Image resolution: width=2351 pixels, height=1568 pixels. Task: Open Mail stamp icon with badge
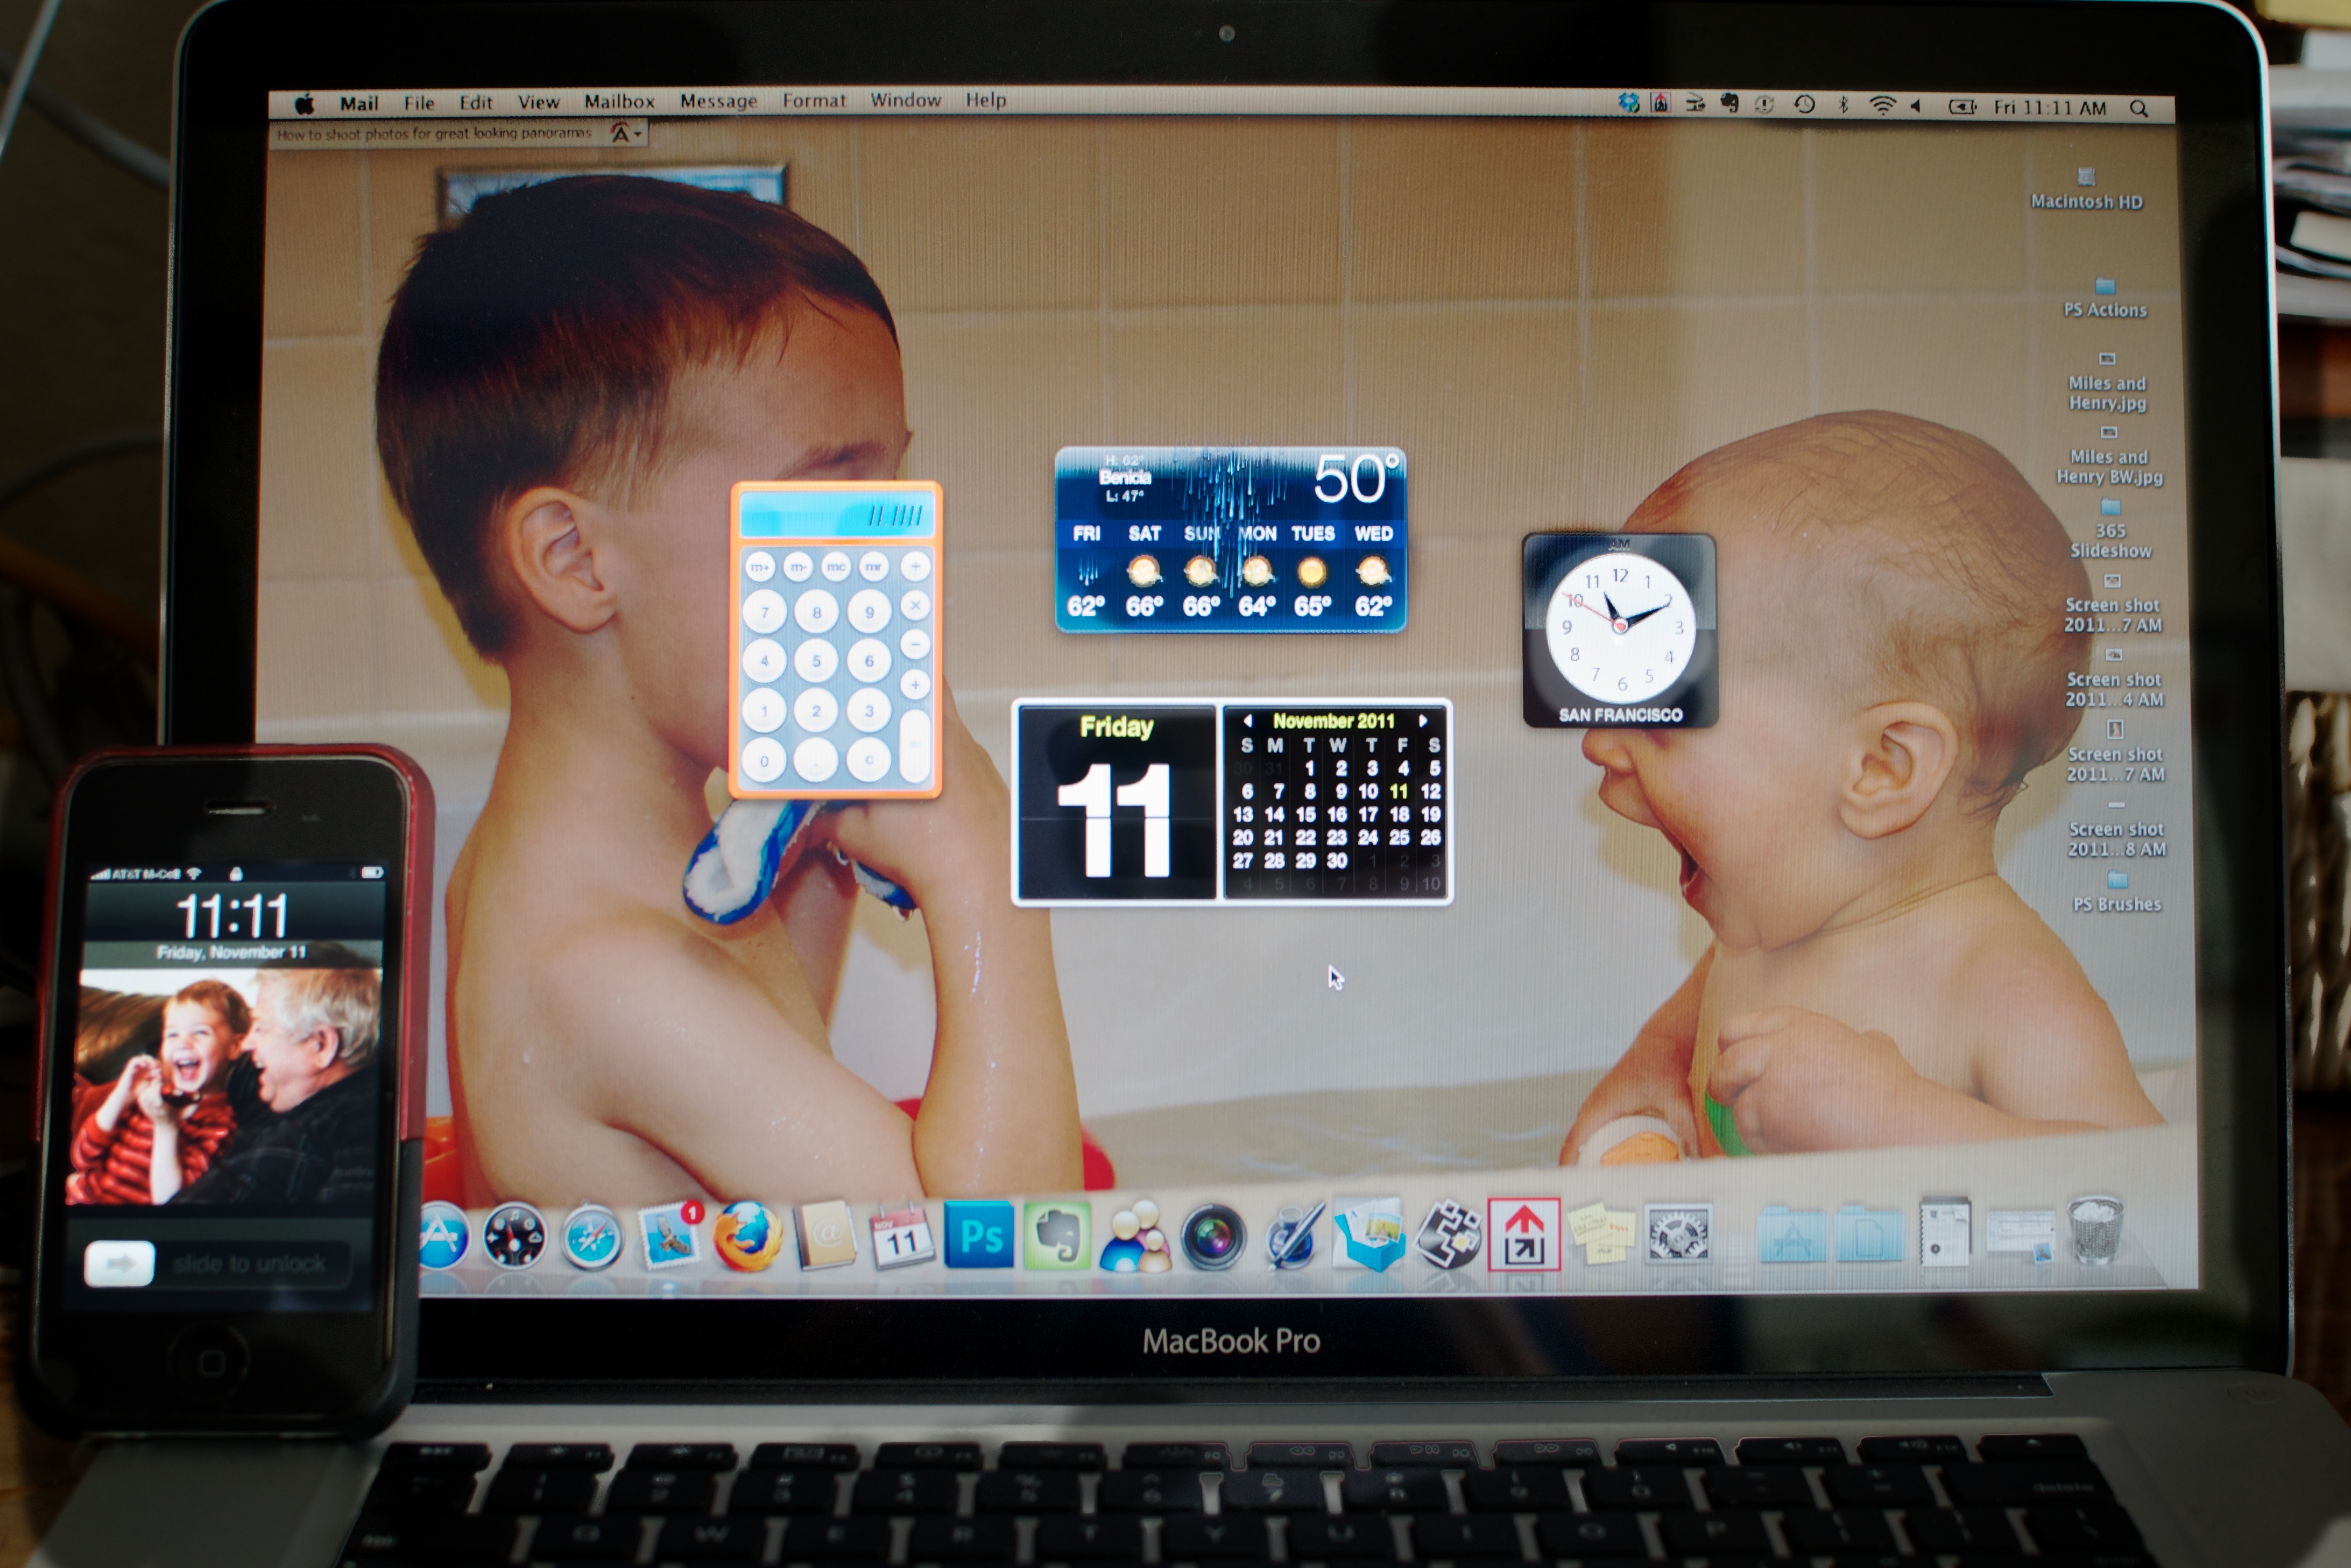[x=669, y=1236]
